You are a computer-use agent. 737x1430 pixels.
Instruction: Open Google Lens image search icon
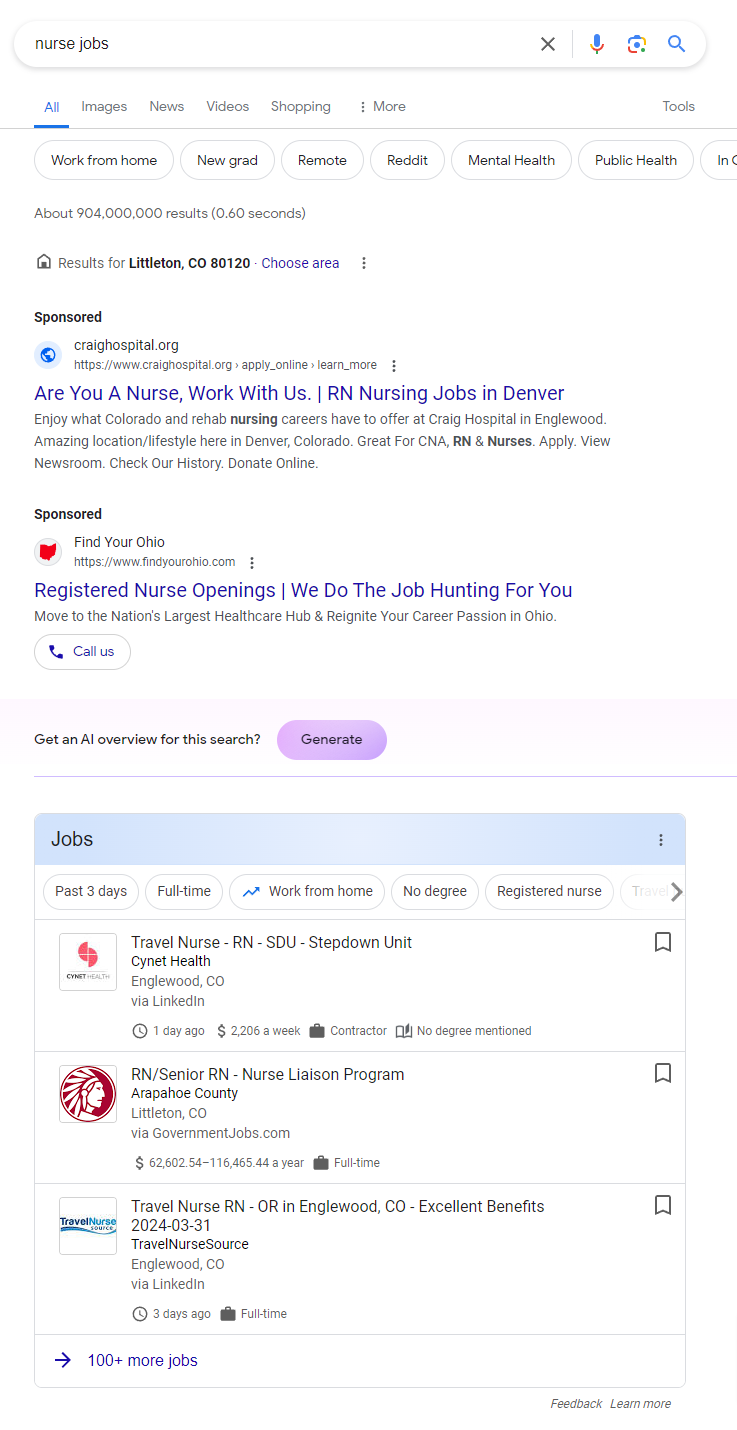637,44
